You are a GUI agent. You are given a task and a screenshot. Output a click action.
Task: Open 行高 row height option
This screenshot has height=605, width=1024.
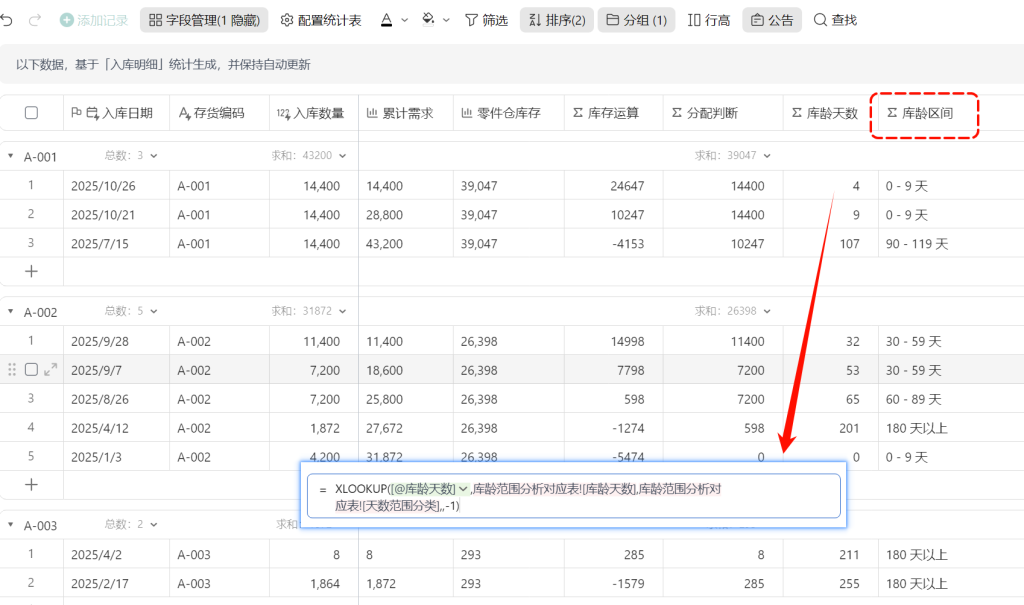tap(709, 20)
